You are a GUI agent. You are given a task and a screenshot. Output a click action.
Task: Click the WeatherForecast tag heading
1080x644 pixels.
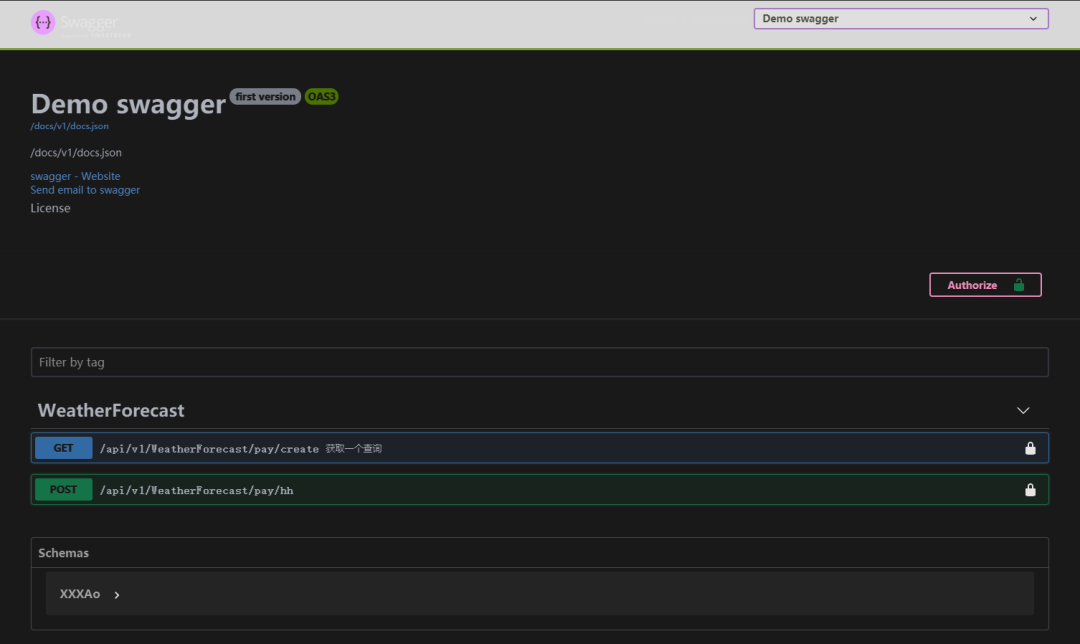click(x=111, y=411)
